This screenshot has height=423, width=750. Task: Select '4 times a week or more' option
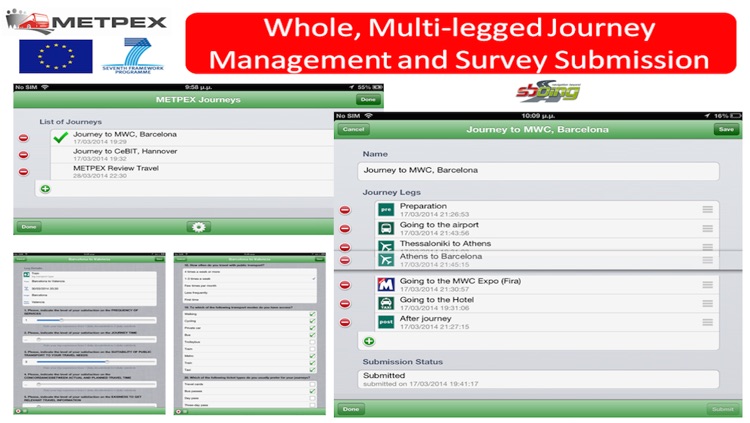click(x=250, y=271)
